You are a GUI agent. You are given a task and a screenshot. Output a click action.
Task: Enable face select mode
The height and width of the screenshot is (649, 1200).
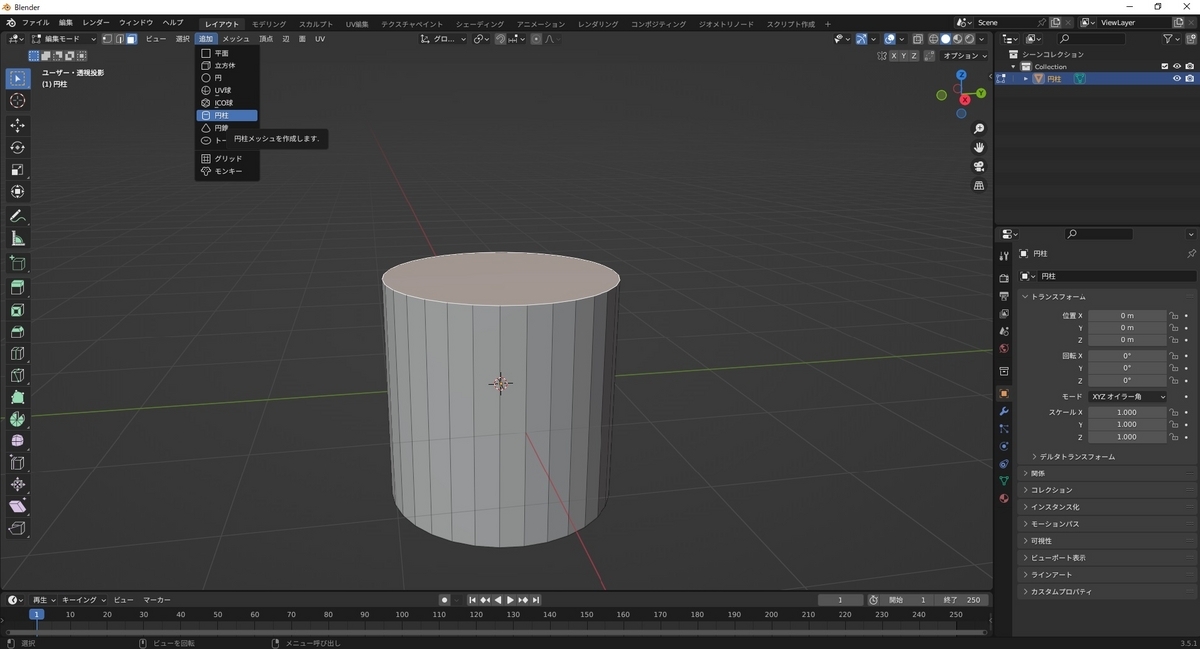point(131,39)
